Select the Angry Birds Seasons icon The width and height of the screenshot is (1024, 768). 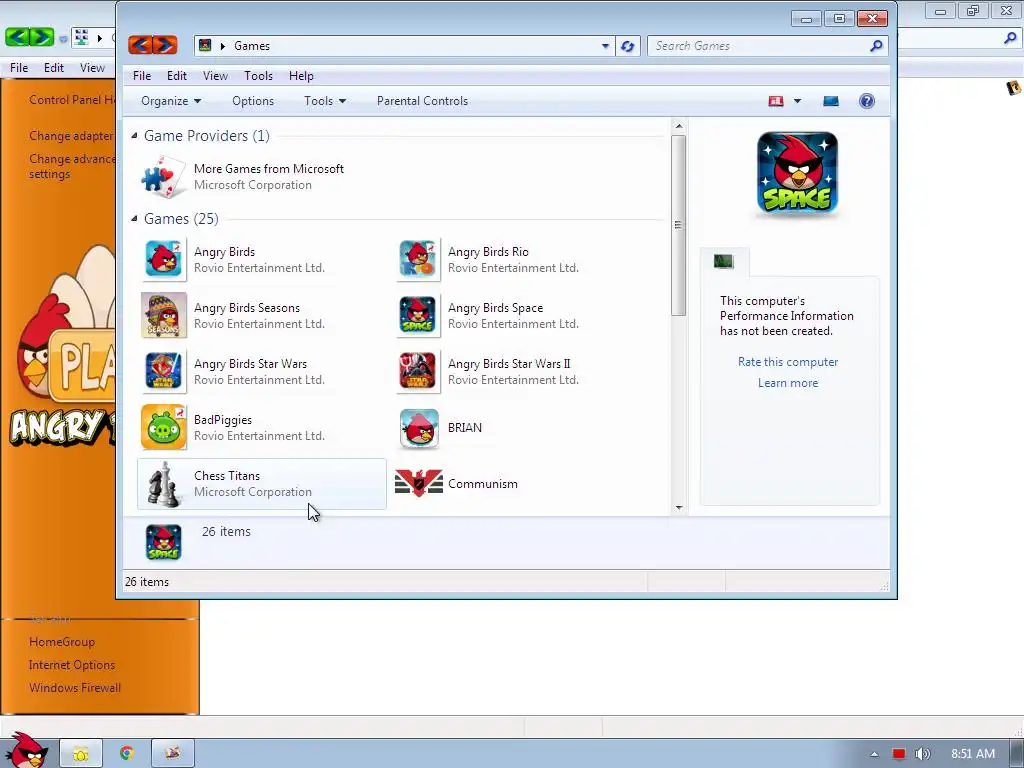(x=163, y=315)
